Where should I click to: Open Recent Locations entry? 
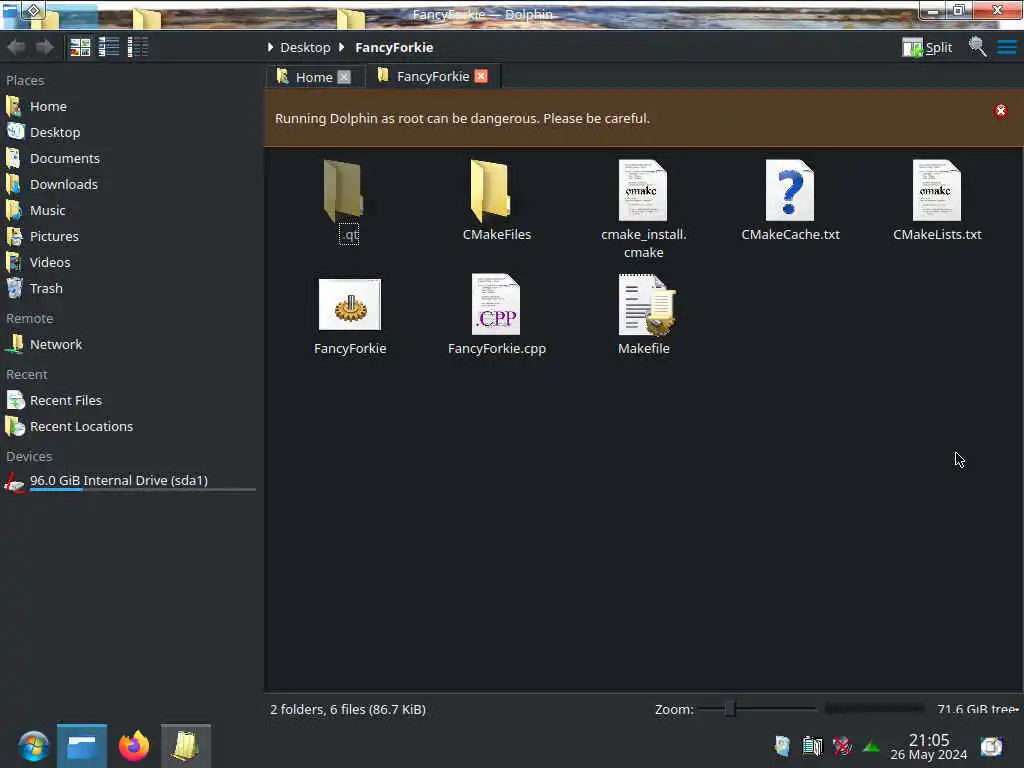pos(131,426)
